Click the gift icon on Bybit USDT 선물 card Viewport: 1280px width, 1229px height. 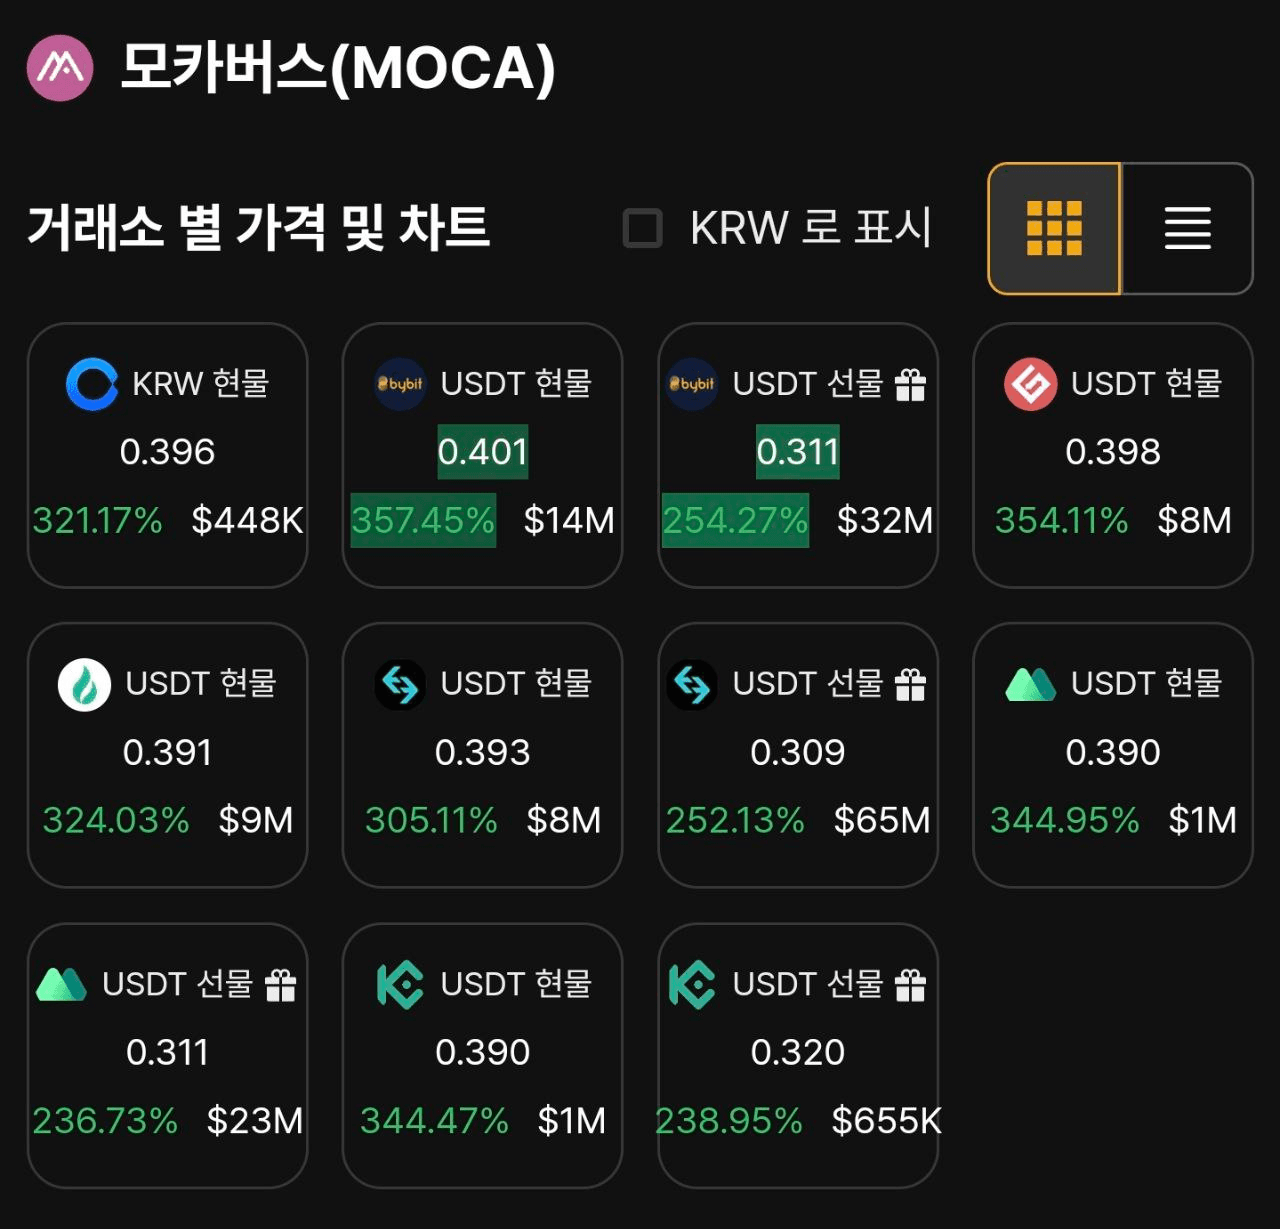pos(910,384)
